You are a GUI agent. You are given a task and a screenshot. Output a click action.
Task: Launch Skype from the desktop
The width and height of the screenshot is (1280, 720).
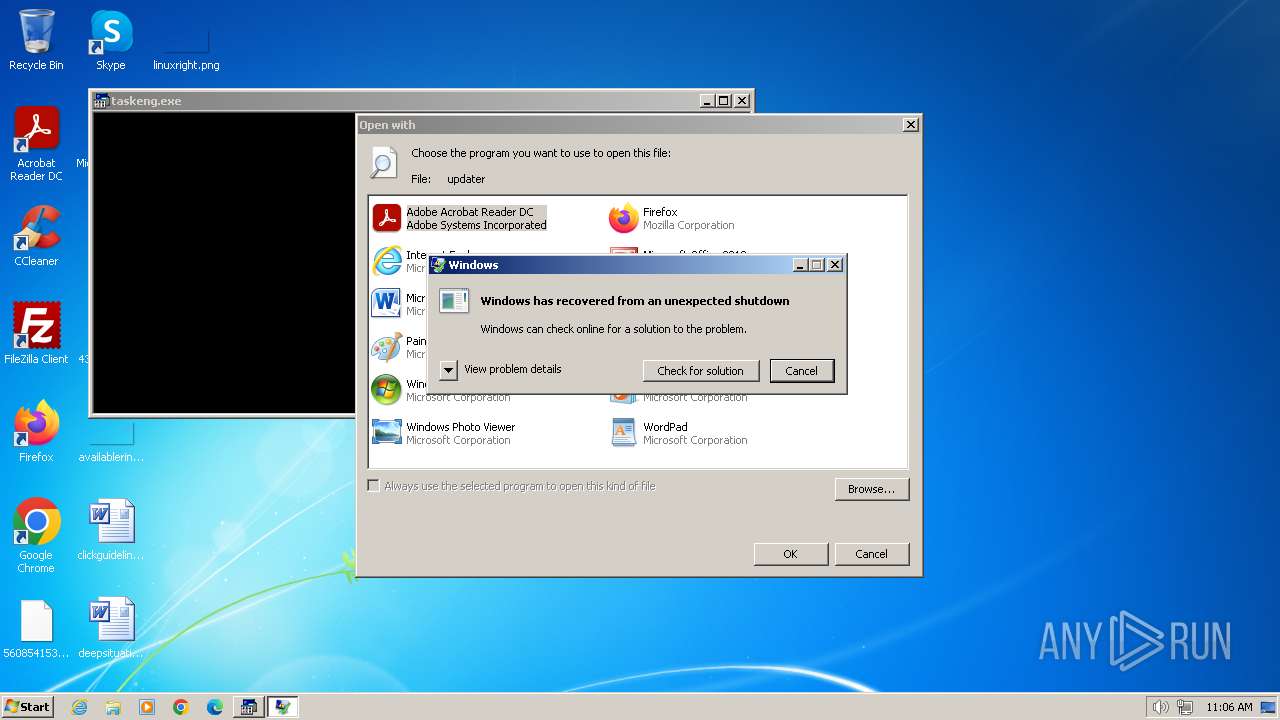point(110,40)
